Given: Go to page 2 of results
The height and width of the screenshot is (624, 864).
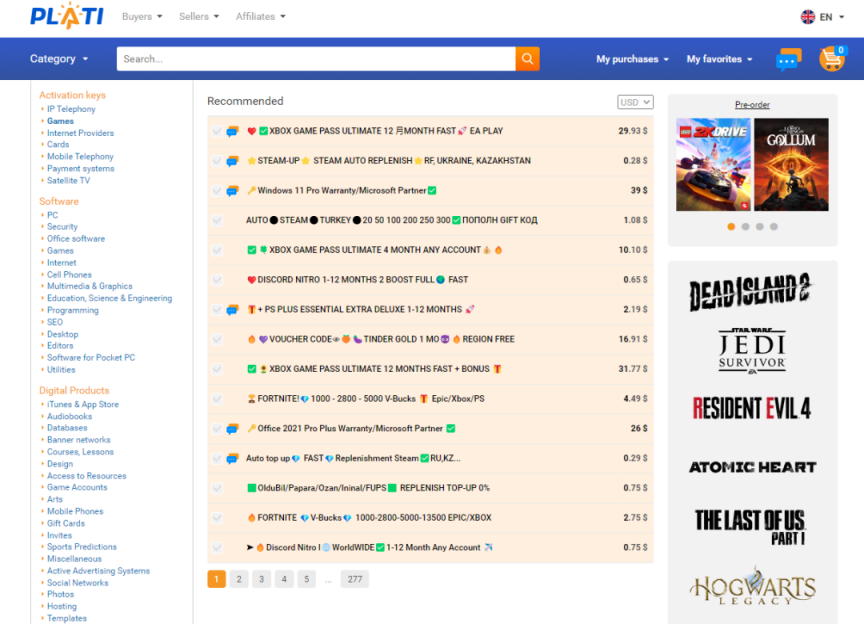Looking at the screenshot, I should click(x=239, y=579).
